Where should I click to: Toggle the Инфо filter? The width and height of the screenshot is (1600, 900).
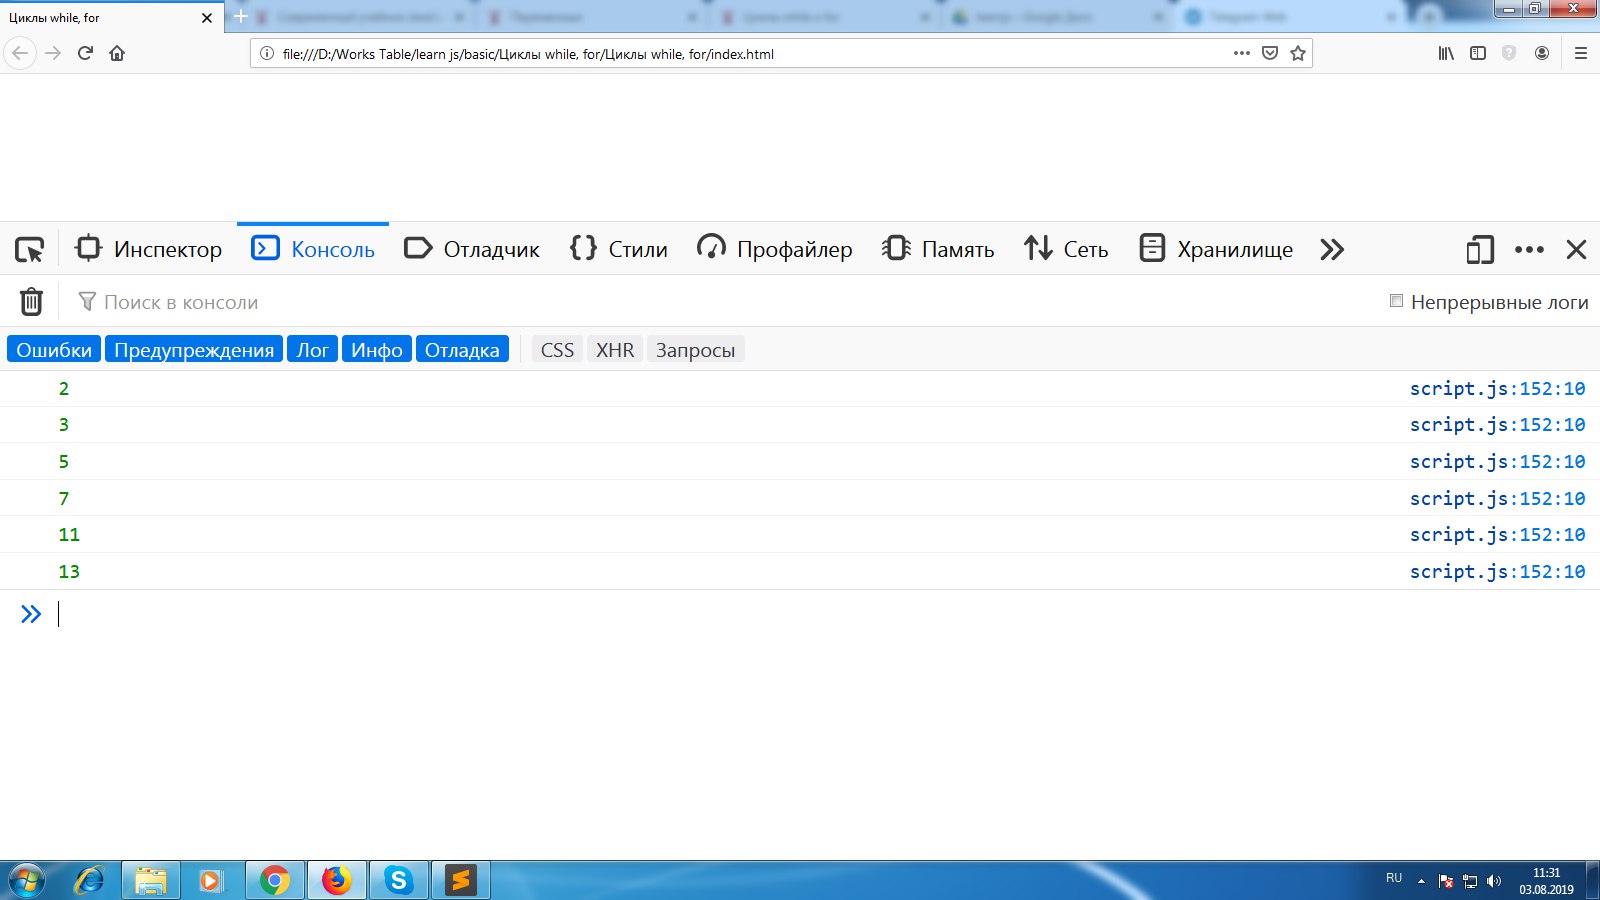tap(377, 350)
